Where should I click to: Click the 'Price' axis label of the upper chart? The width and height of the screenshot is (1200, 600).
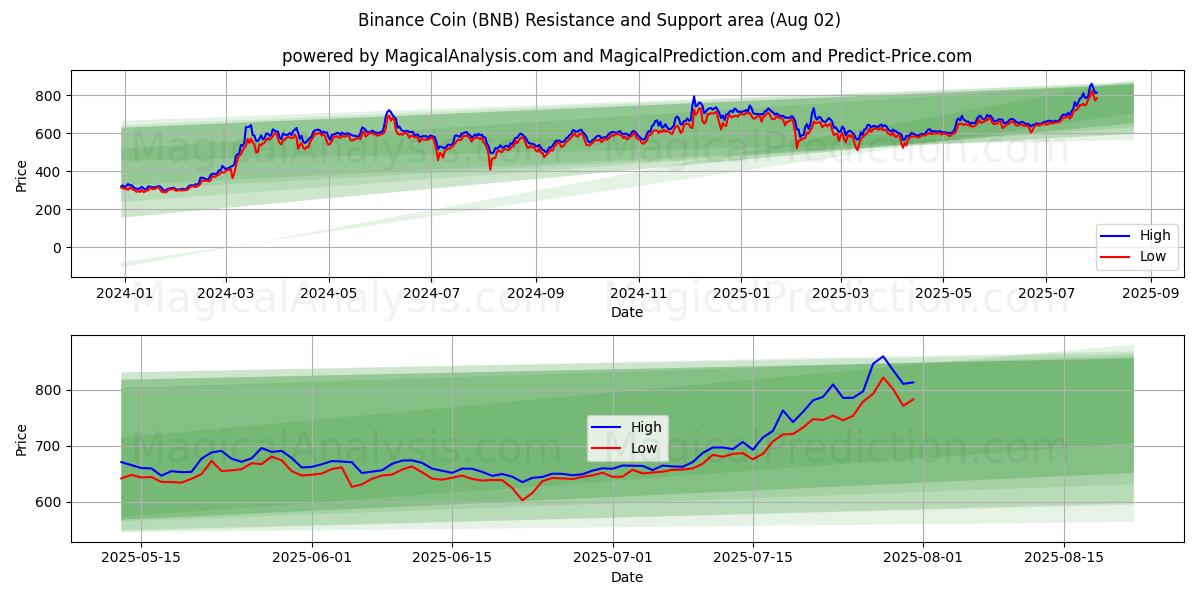click(22, 174)
